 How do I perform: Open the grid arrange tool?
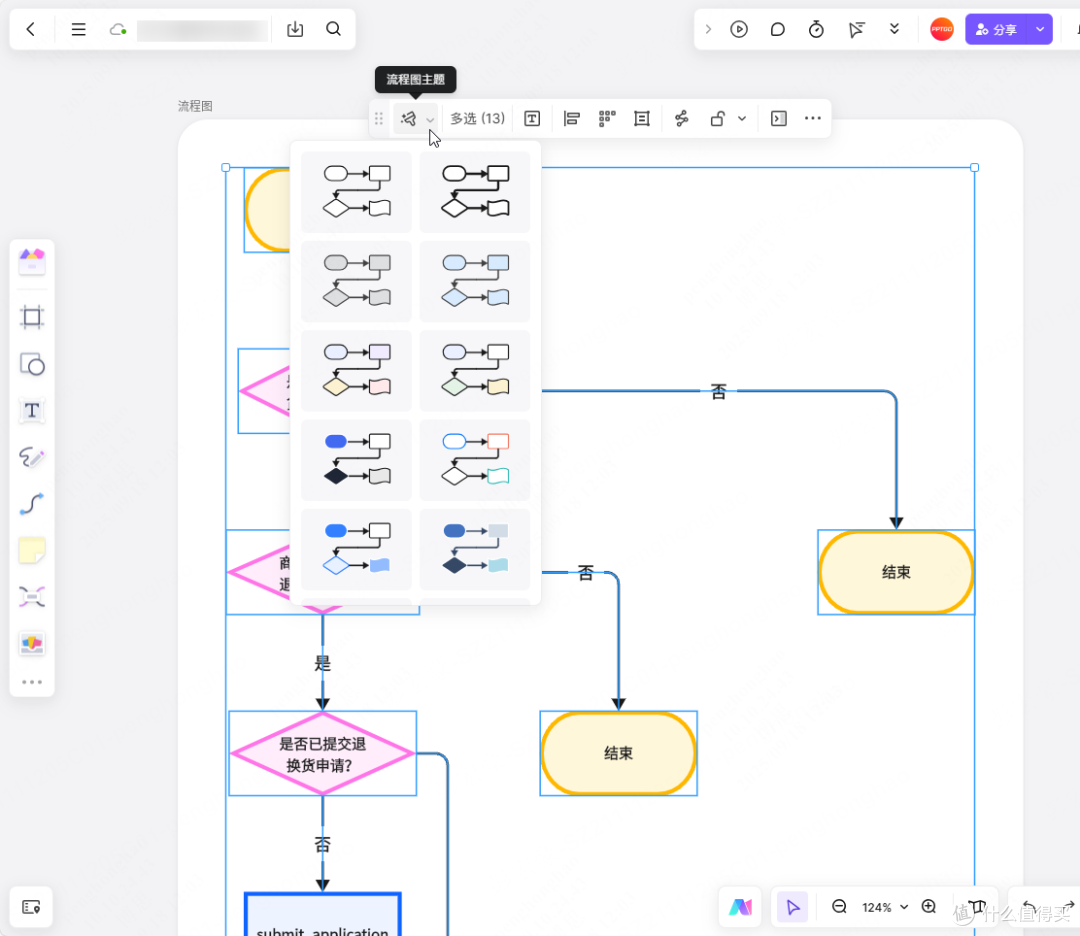pos(607,118)
